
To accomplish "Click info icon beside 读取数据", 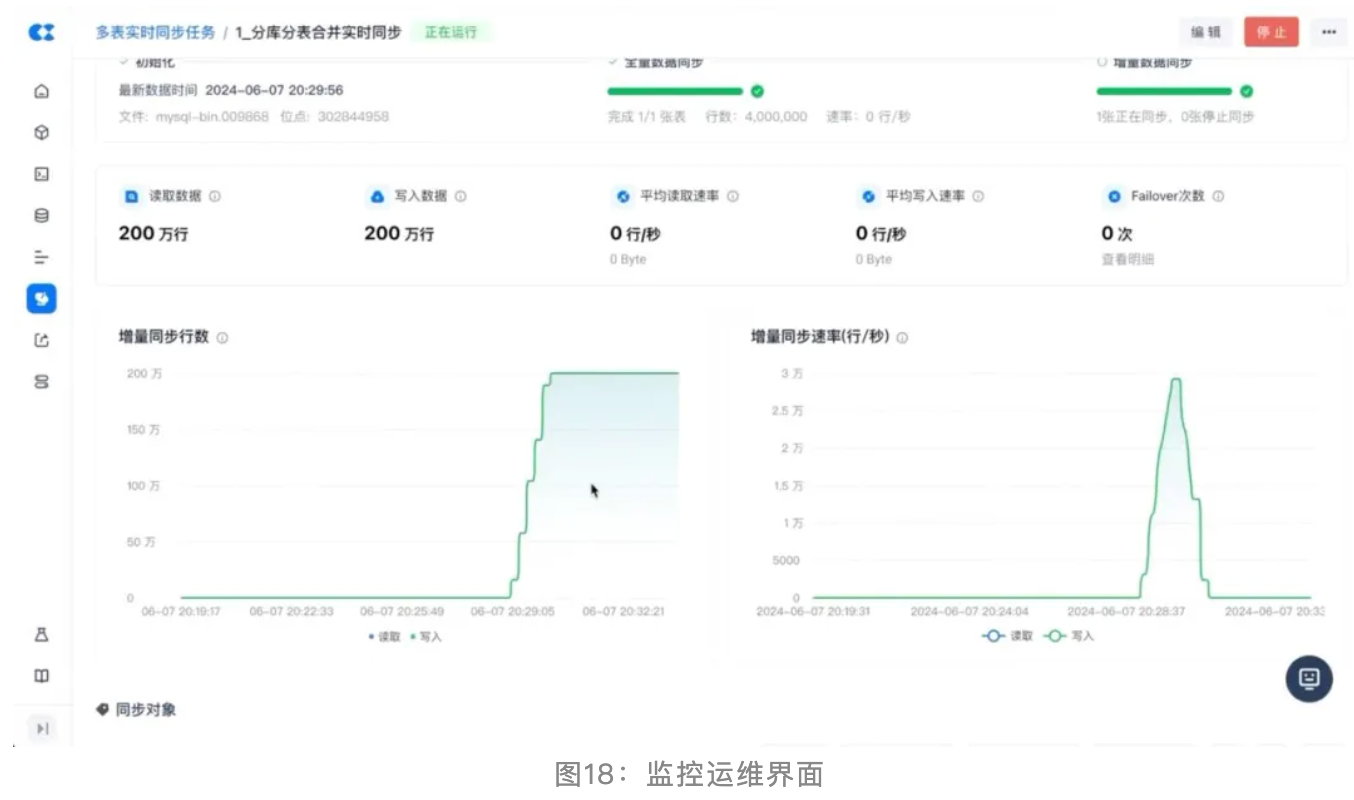I will point(215,197).
